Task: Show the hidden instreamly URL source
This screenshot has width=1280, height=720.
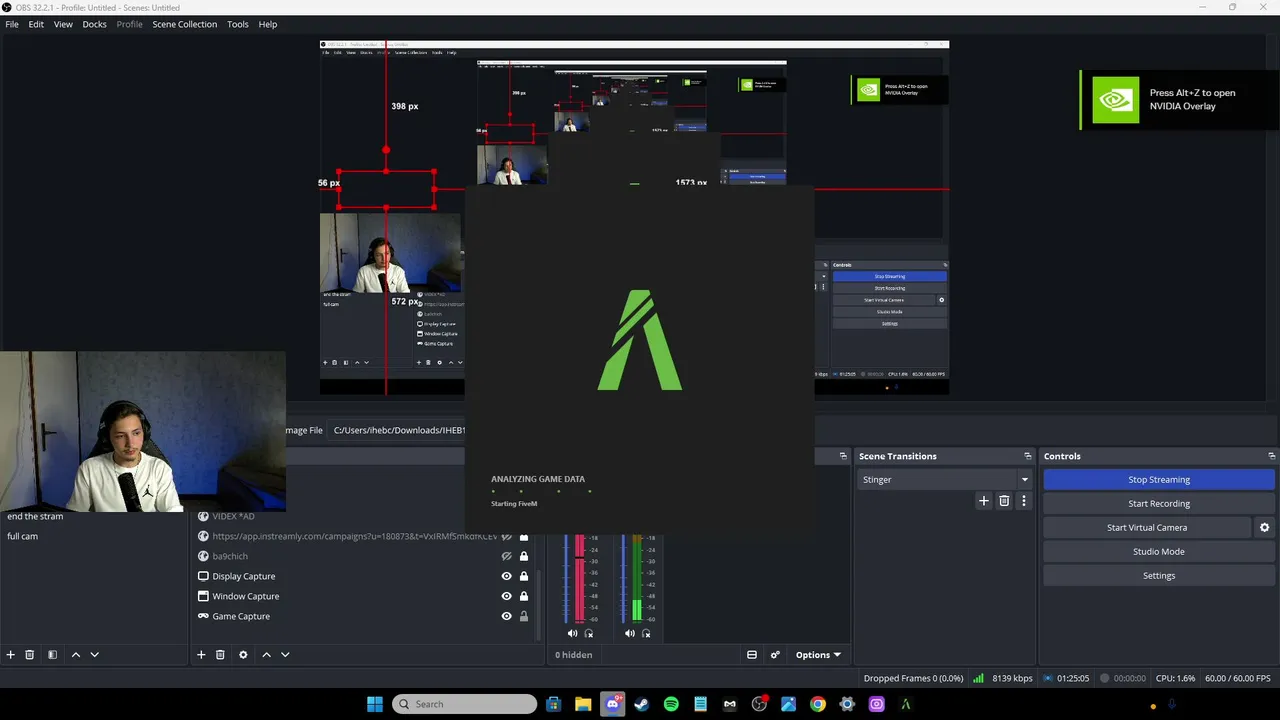Action: pyautogui.click(x=506, y=536)
